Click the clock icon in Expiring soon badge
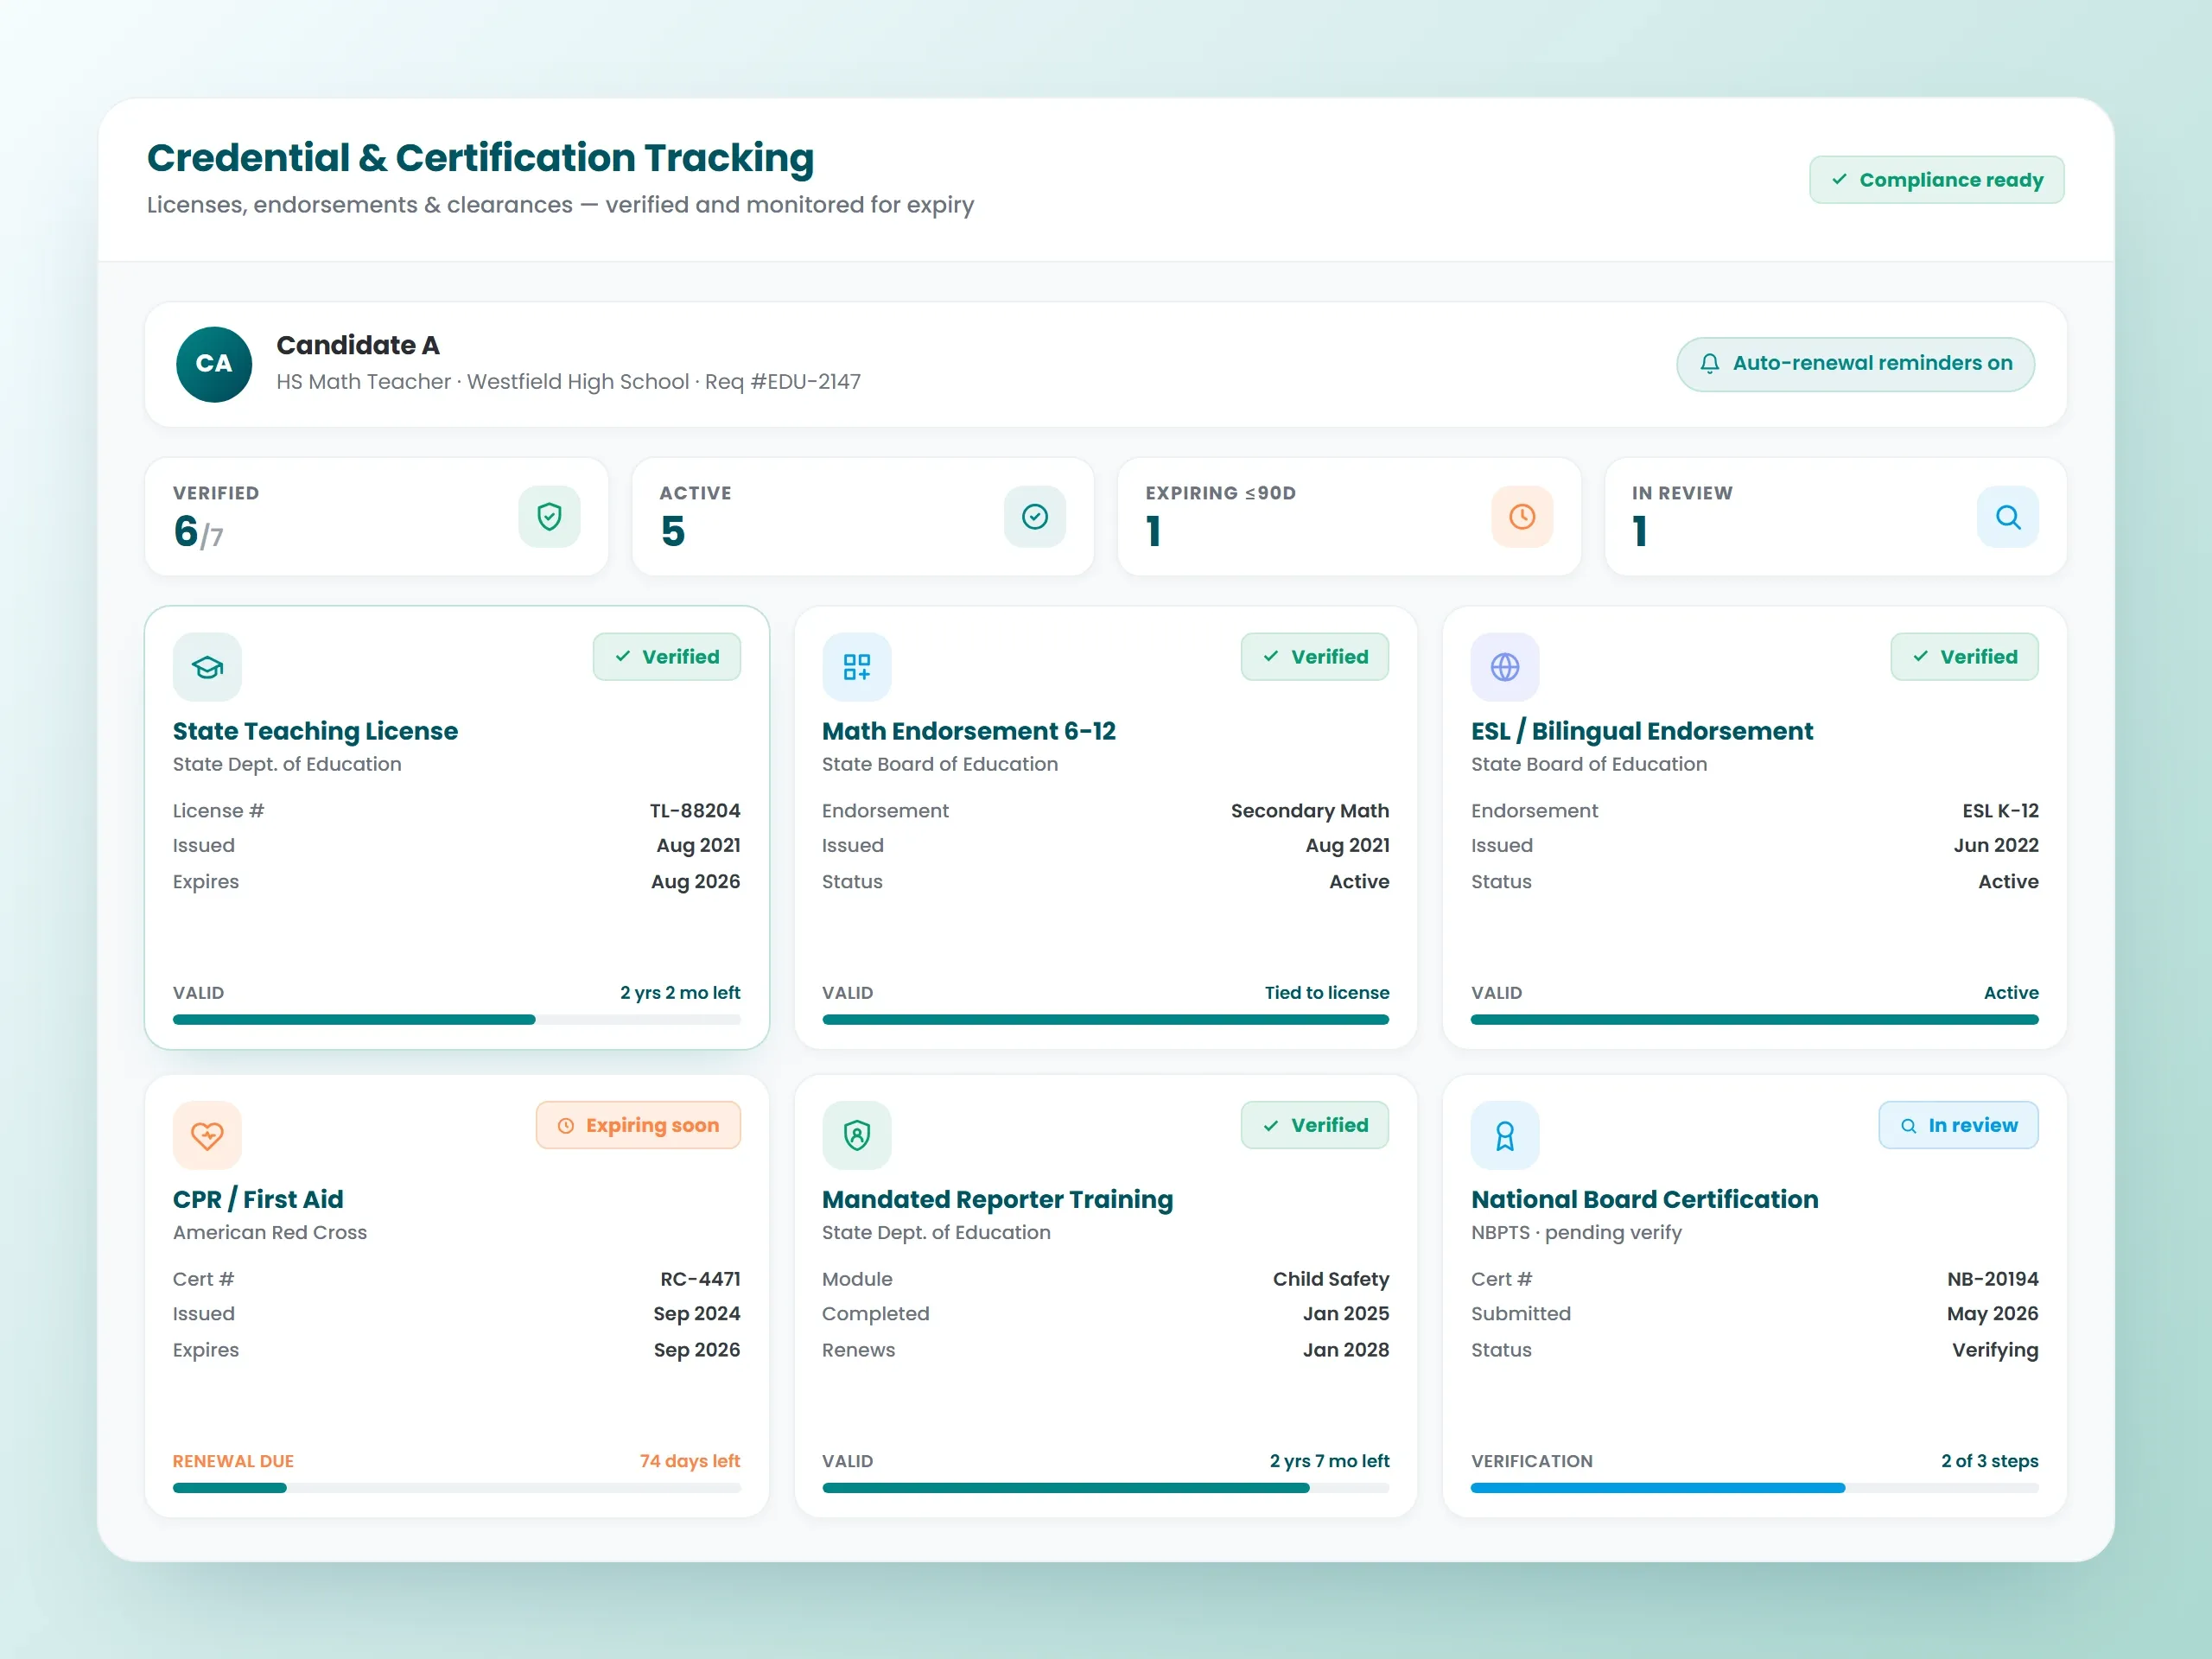This screenshot has height=1659, width=2212. coord(566,1126)
